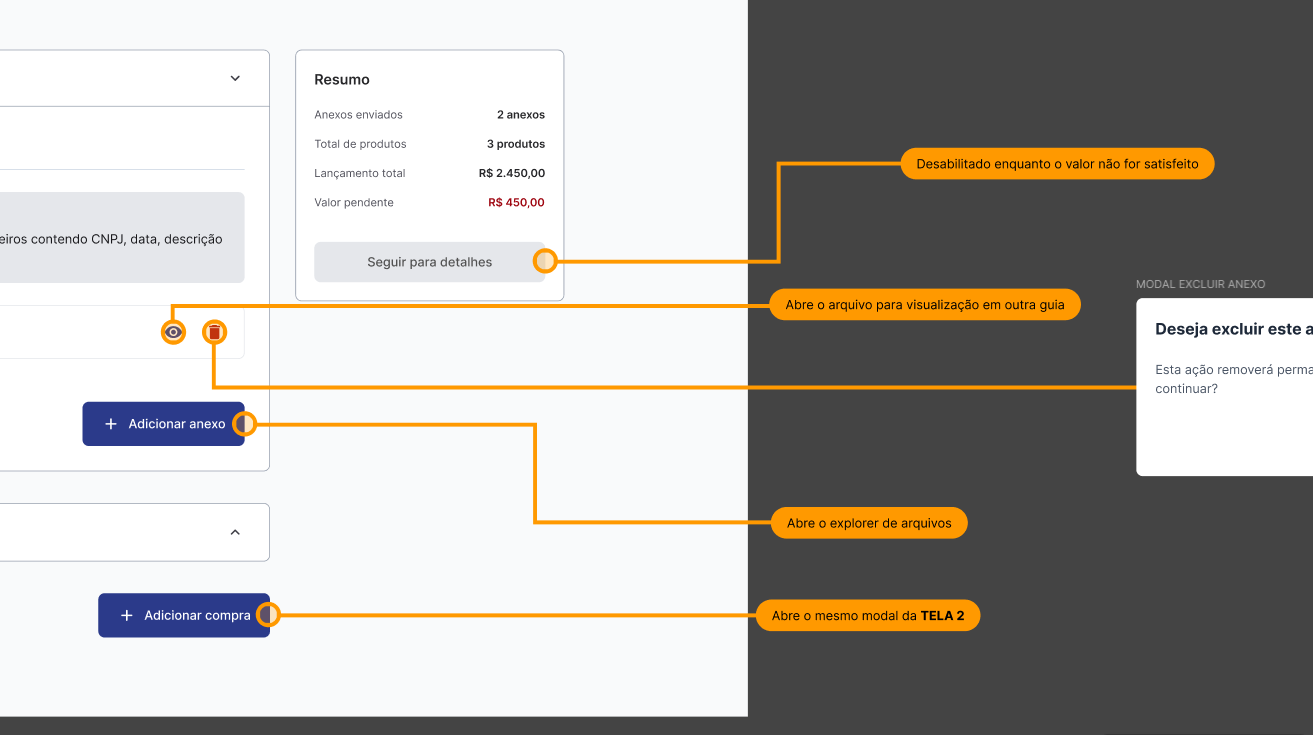The width and height of the screenshot is (1313, 735).
Task: Click the orange marker on Seguir para detalhes
Action: 545,262
